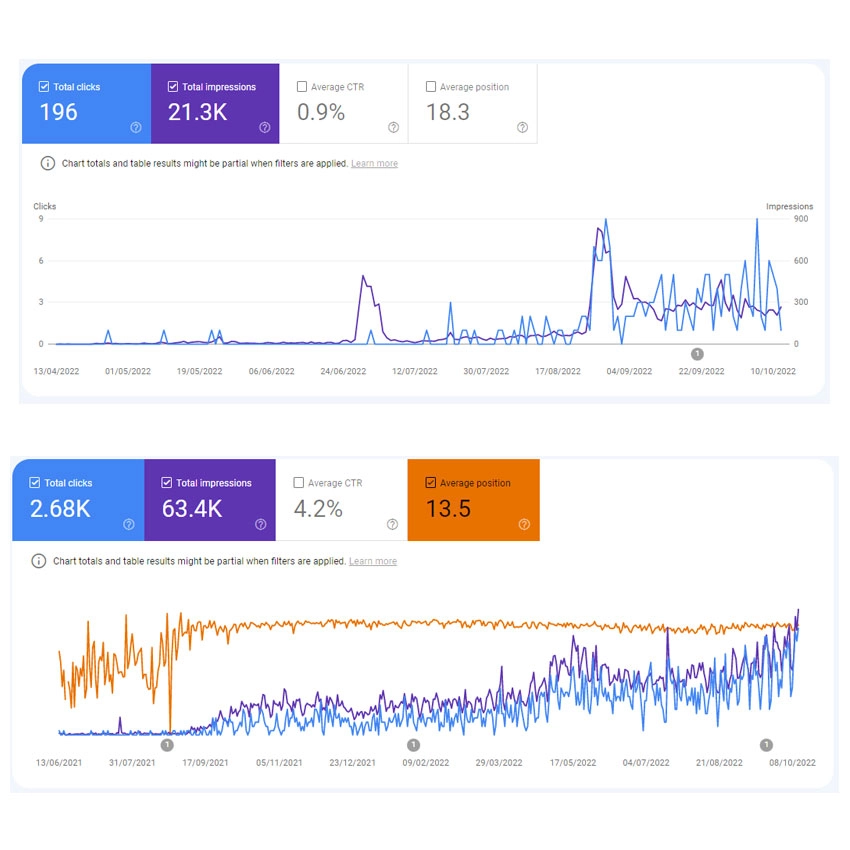
Task: Enable Average CTR checkbox in top chart
Action: coord(302,87)
